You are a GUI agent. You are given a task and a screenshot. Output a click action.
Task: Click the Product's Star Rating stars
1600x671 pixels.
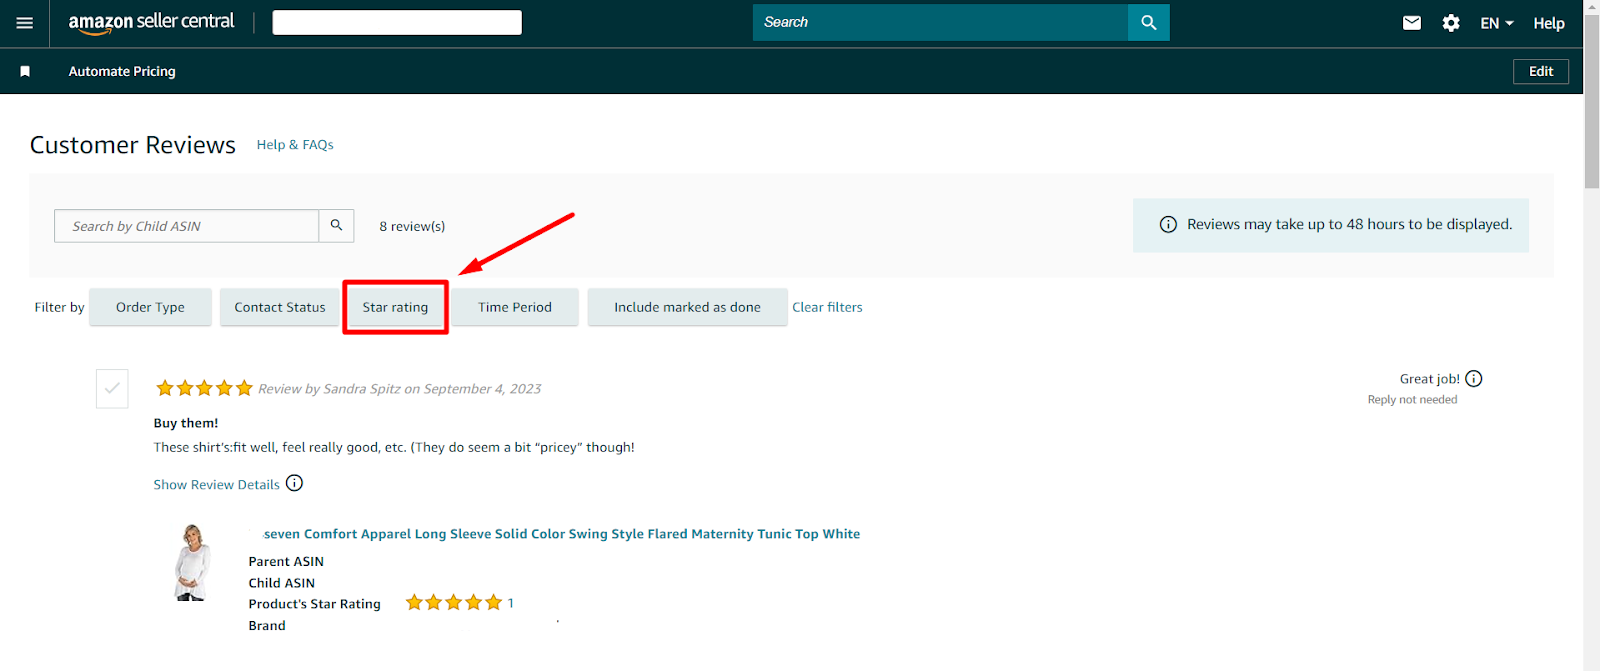(454, 602)
